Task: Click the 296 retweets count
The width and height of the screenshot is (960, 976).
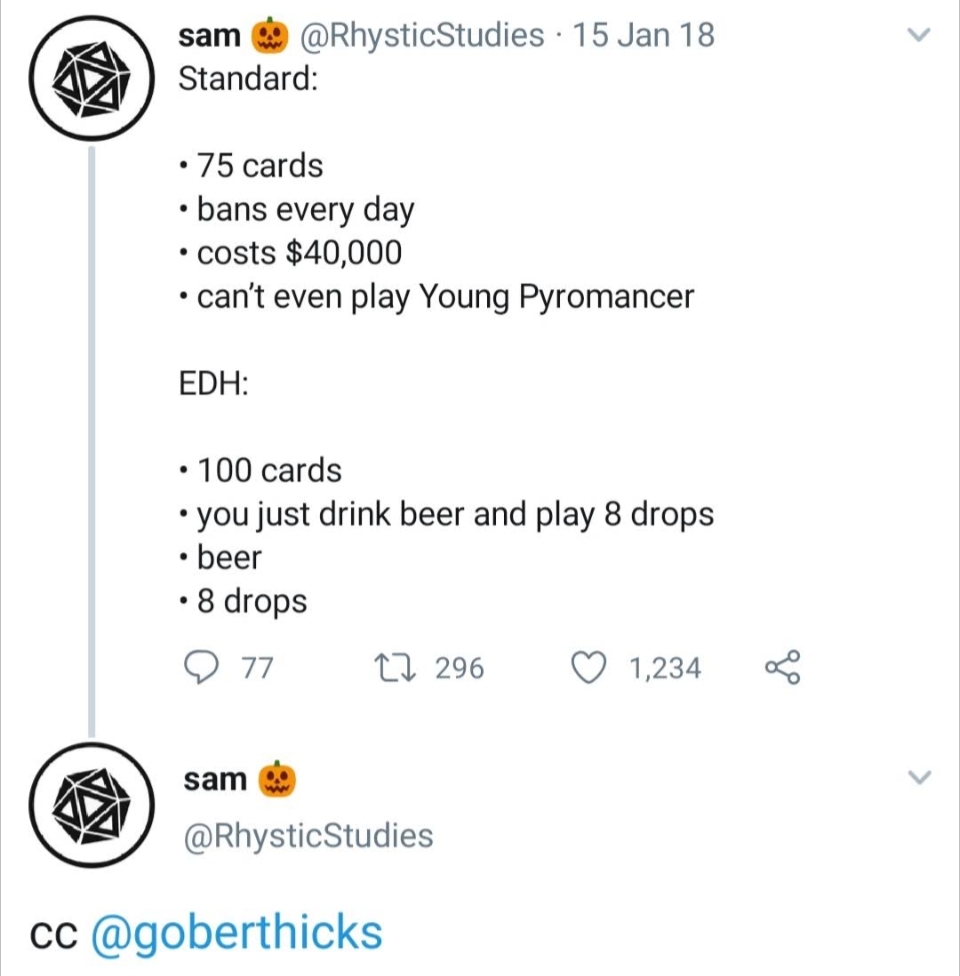Action: pos(459,668)
